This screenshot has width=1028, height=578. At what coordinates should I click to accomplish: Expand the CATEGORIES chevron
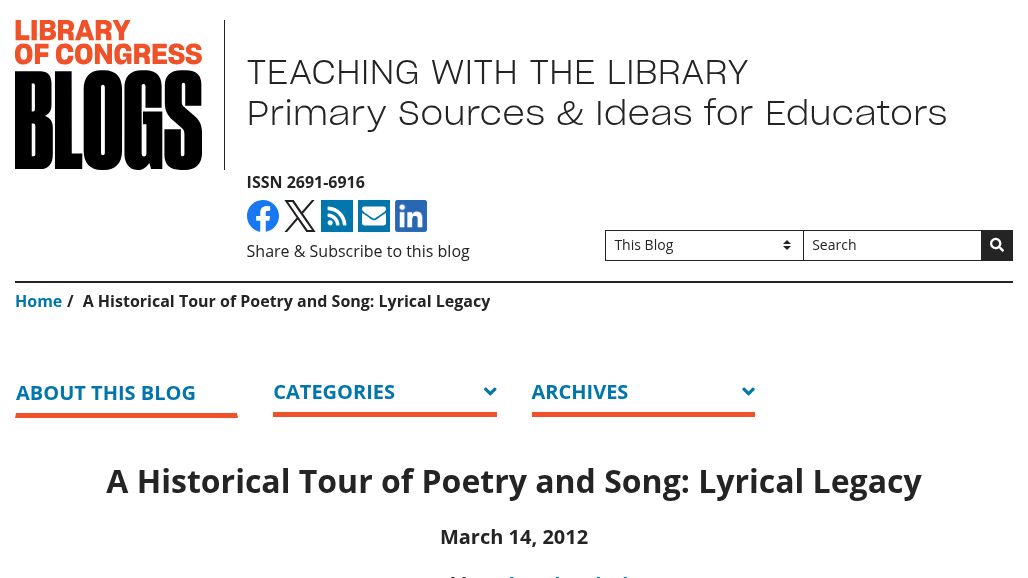(490, 391)
